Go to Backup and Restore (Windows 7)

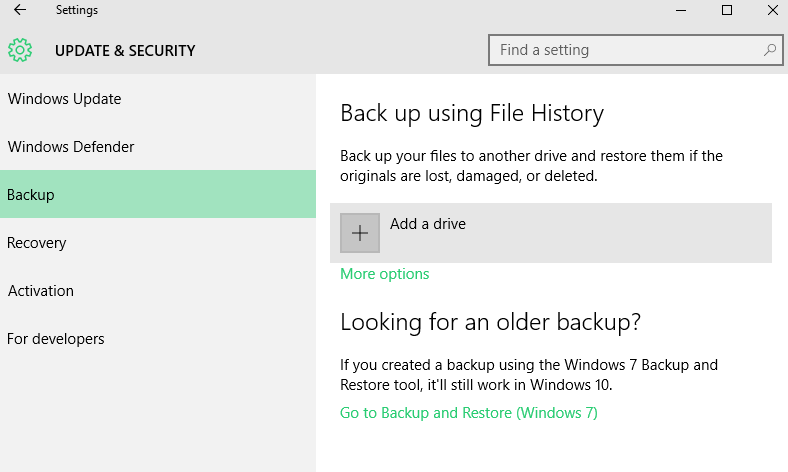point(469,413)
